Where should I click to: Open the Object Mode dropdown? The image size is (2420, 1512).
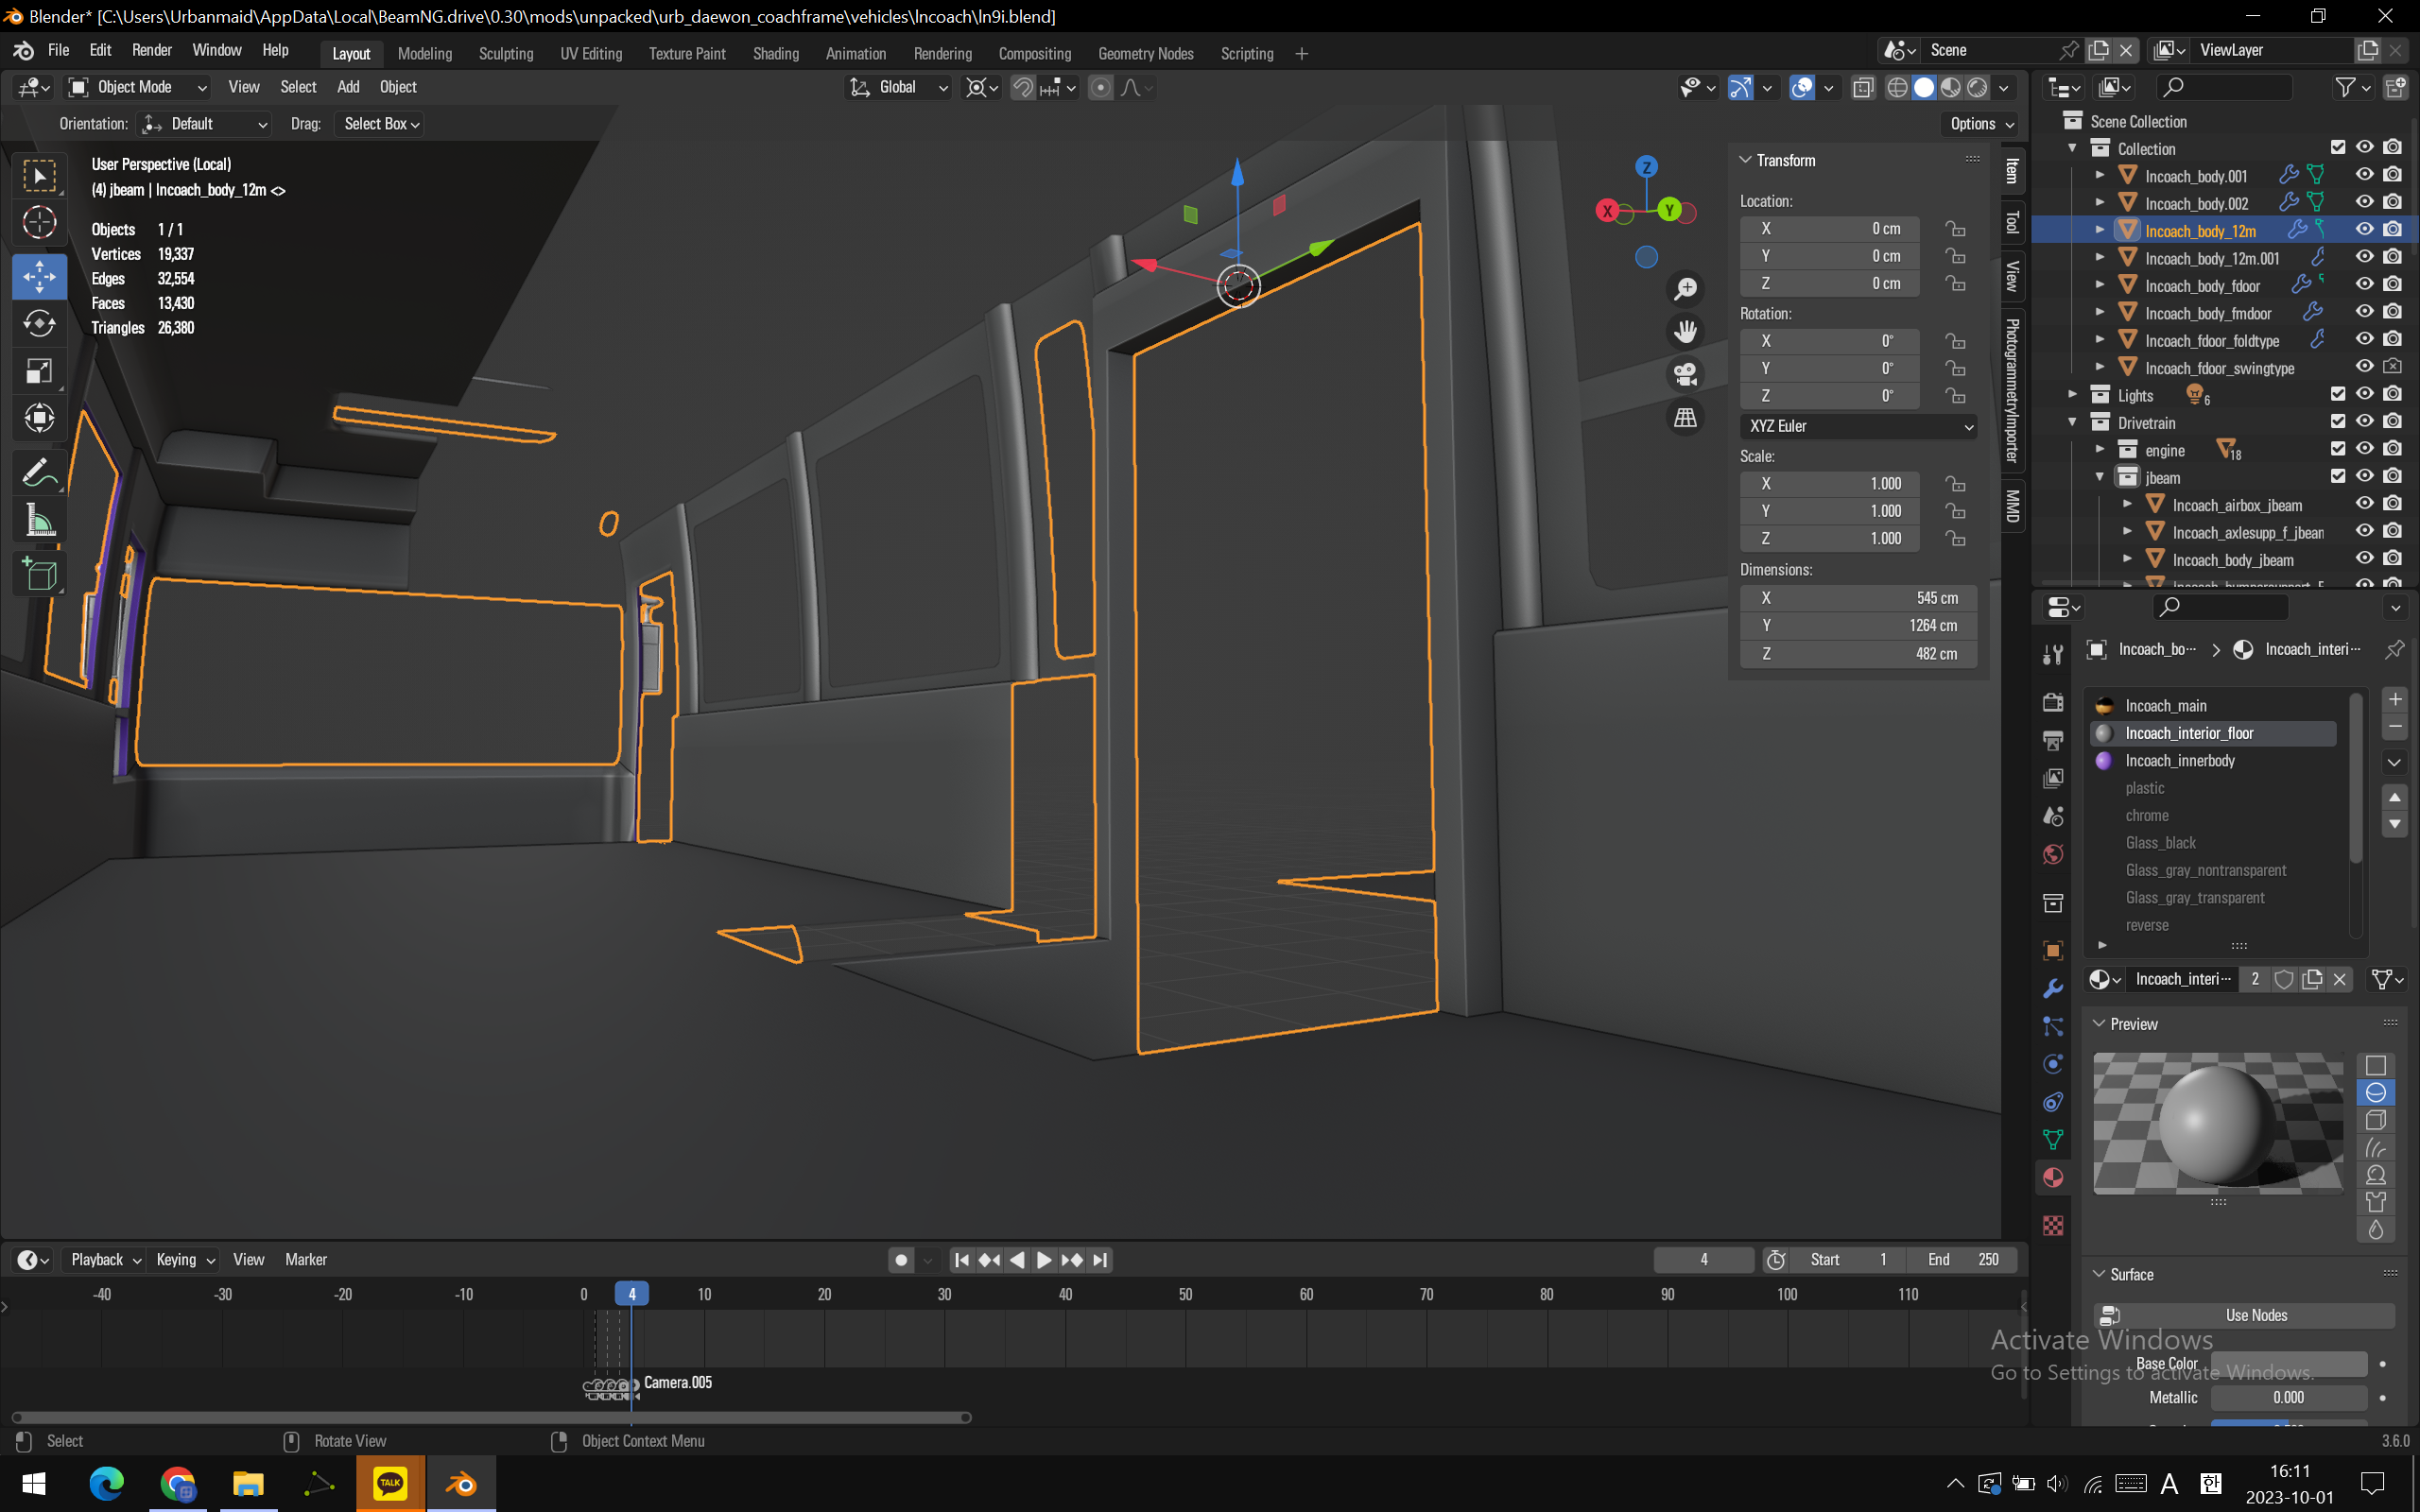click(137, 88)
